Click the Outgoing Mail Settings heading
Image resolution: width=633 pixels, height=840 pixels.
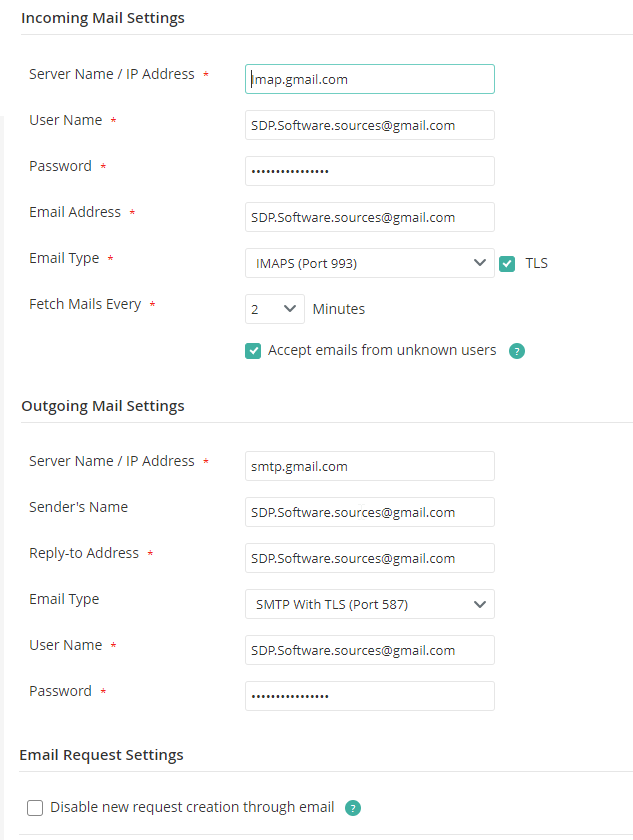pos(103,406)
